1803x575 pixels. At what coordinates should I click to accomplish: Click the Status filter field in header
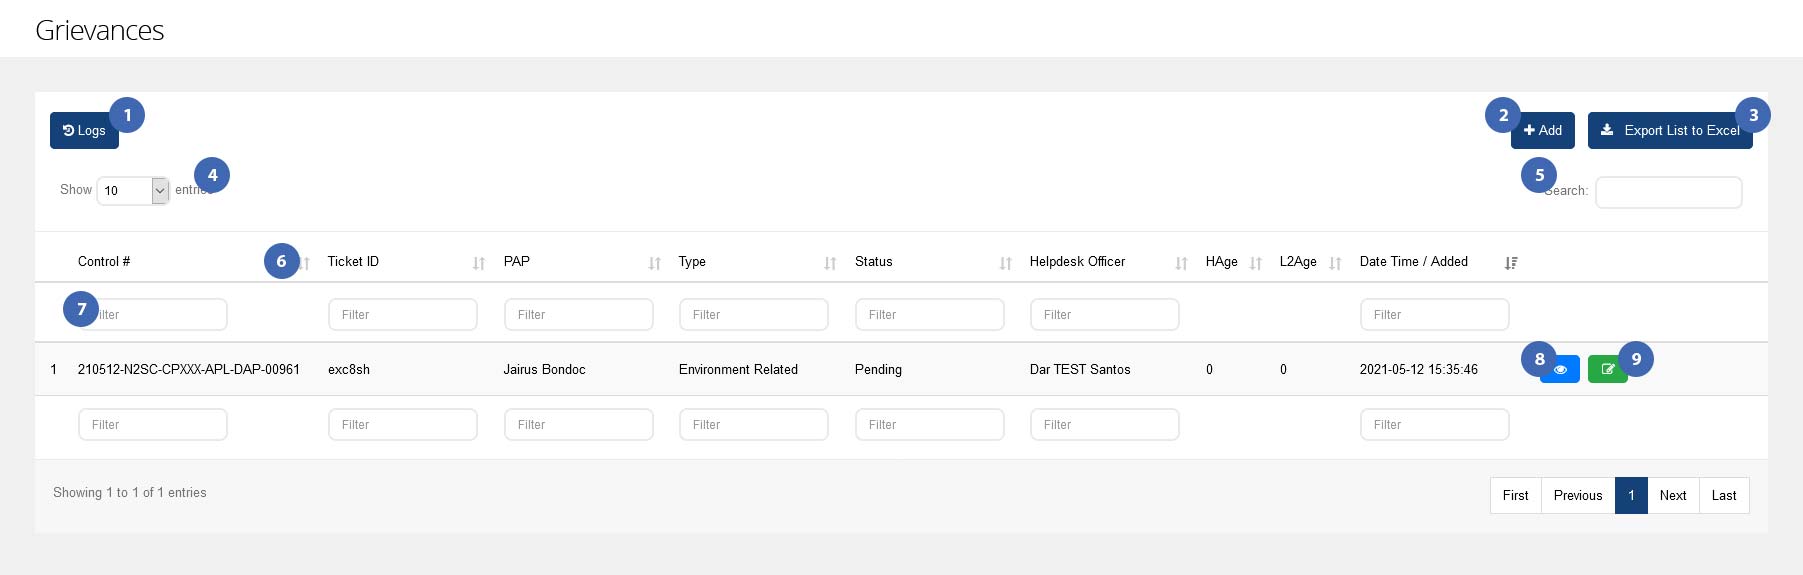pos(929,315)
